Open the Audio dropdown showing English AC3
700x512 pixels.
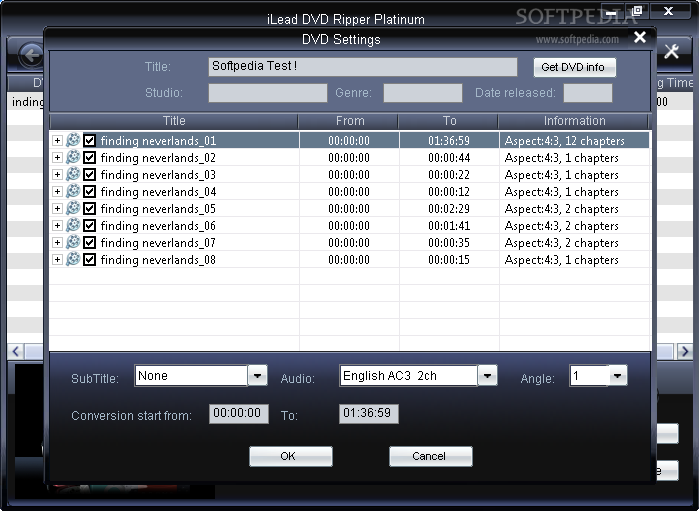[487, 375]
